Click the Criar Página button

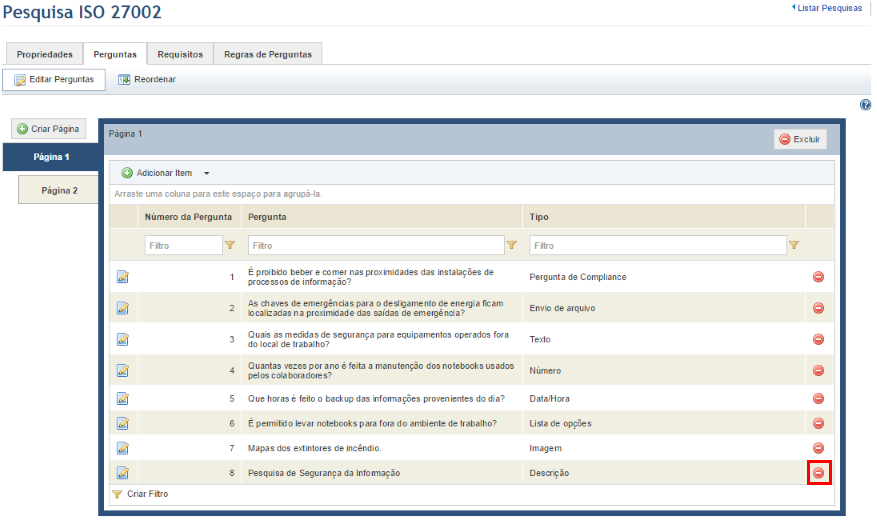(49, 129)
